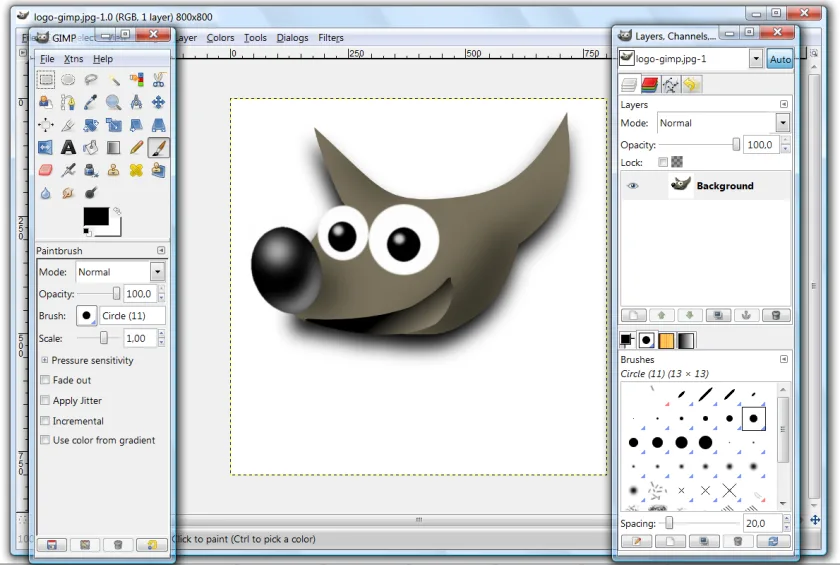
Task: Select the Rectangle Select tool
Action: (46, 80)
